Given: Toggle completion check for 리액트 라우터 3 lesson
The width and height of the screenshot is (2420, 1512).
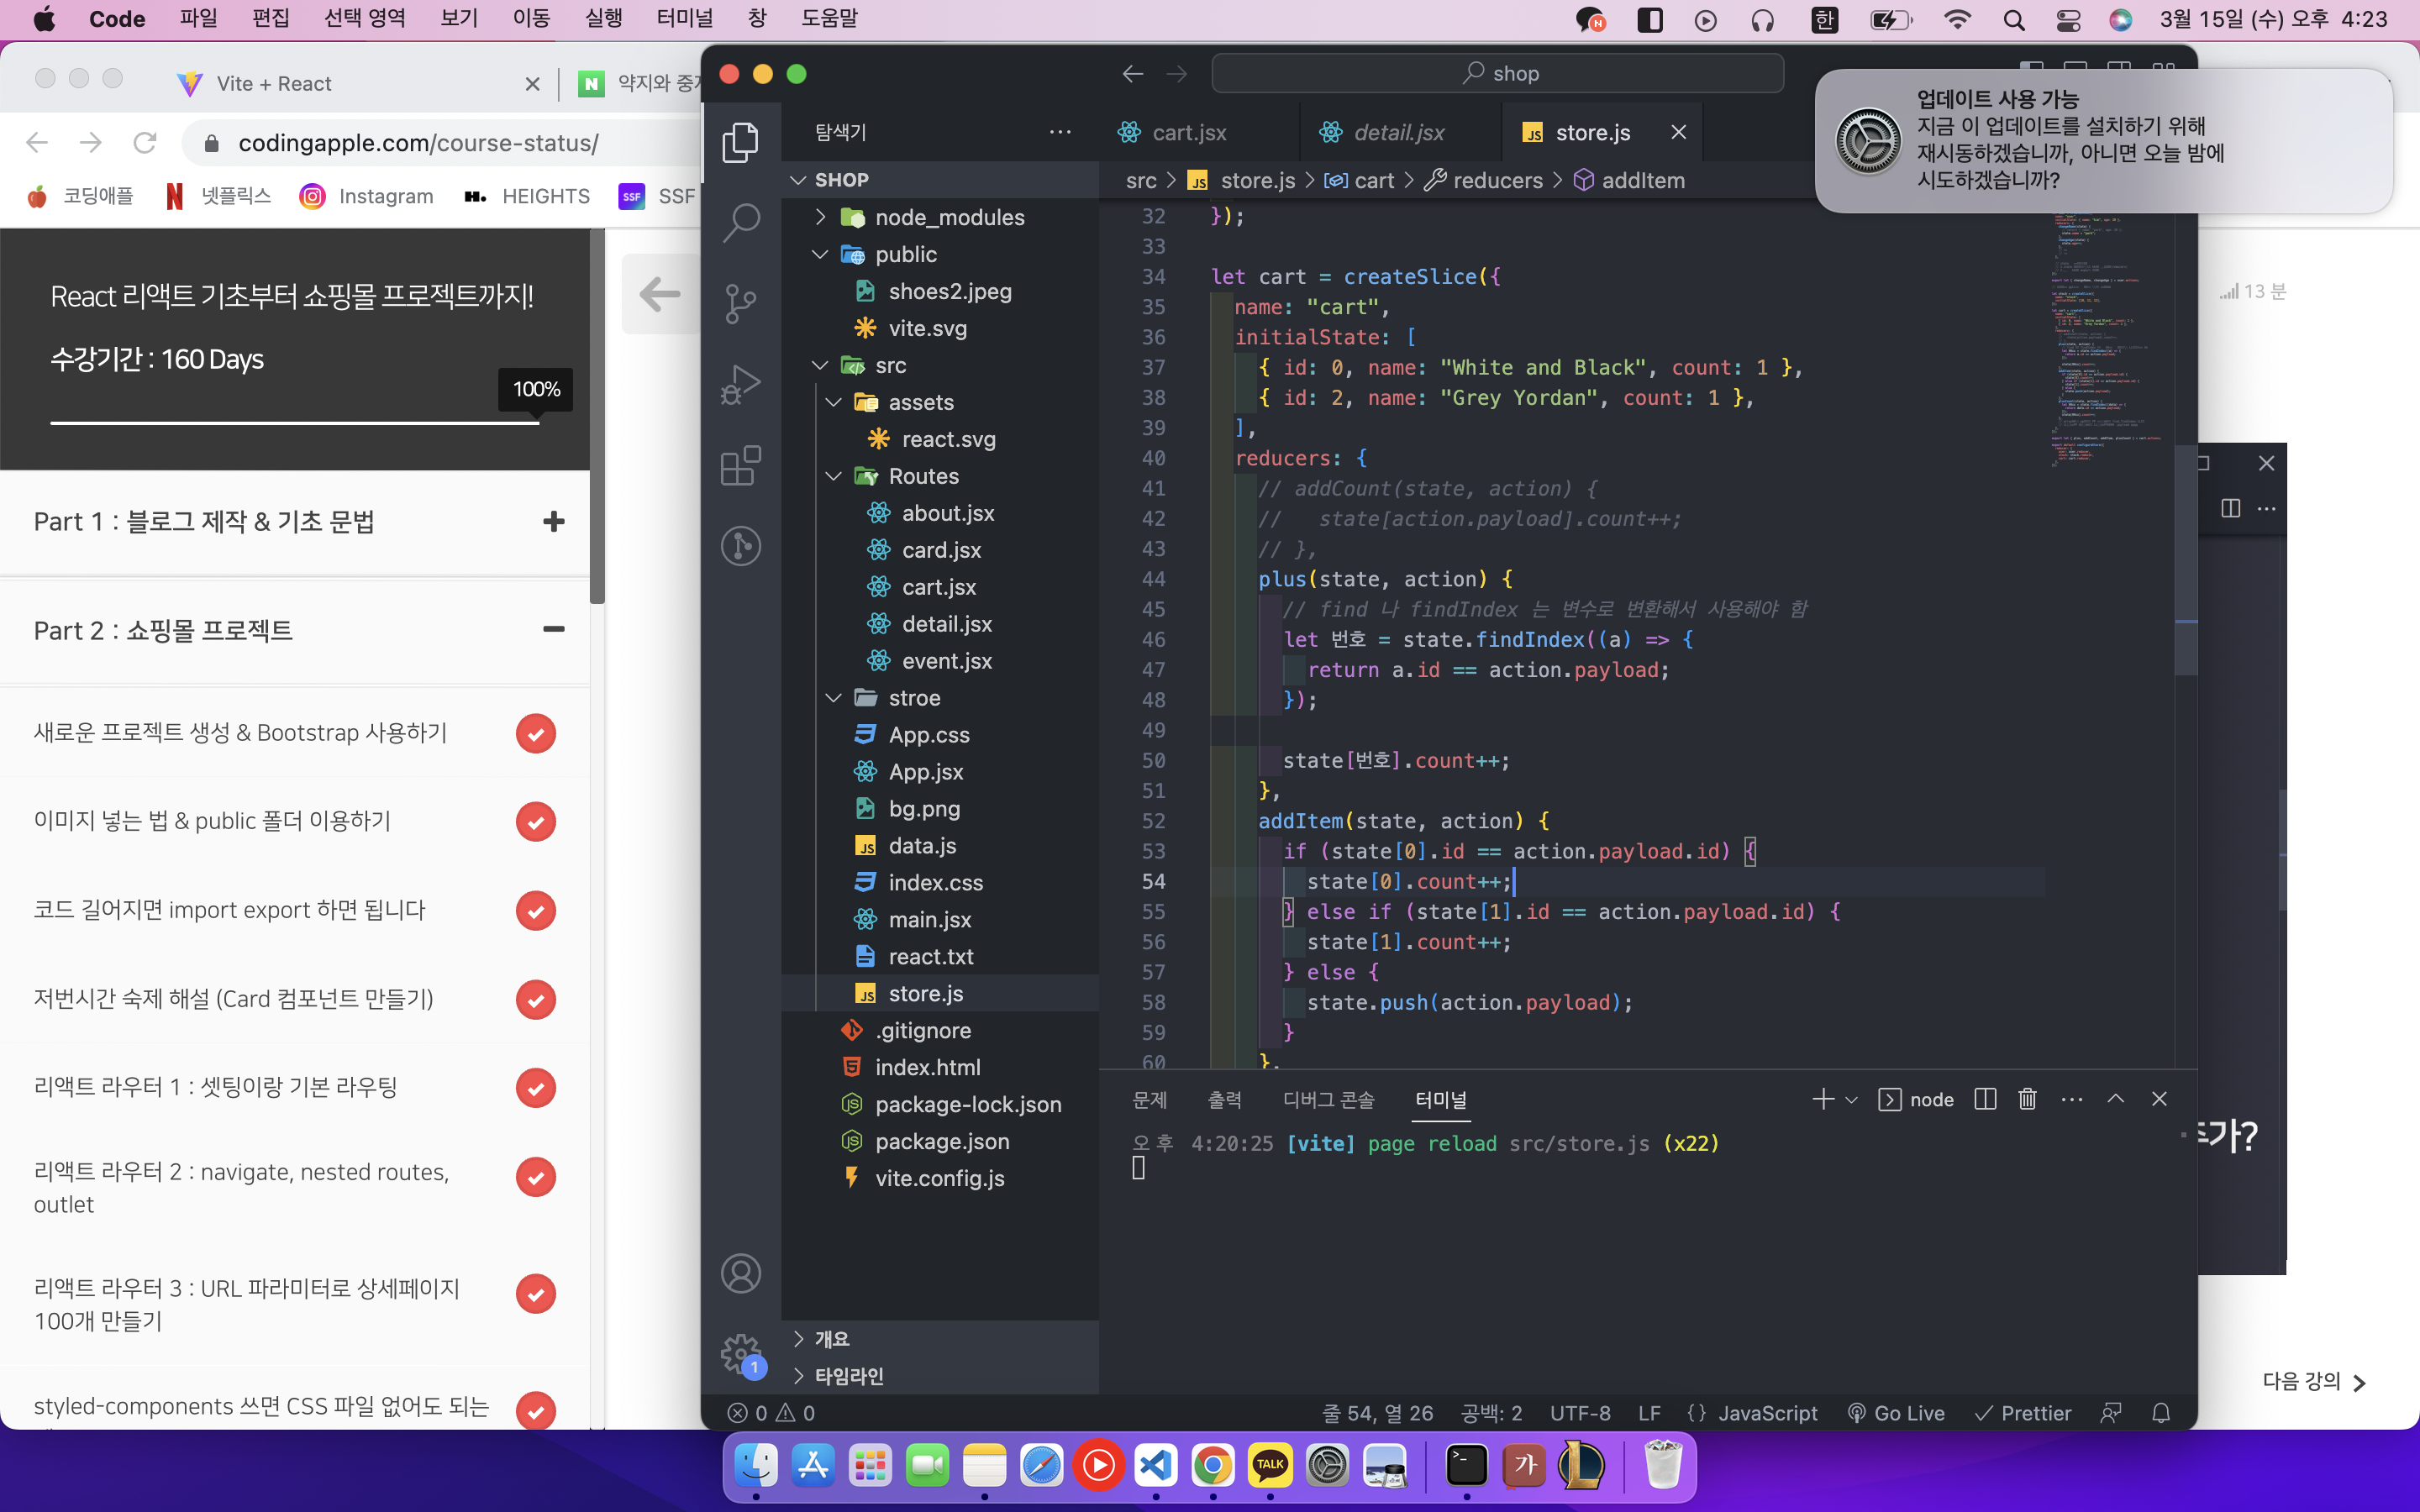Looking at the screenshot, I should (x=536, y=1294).
